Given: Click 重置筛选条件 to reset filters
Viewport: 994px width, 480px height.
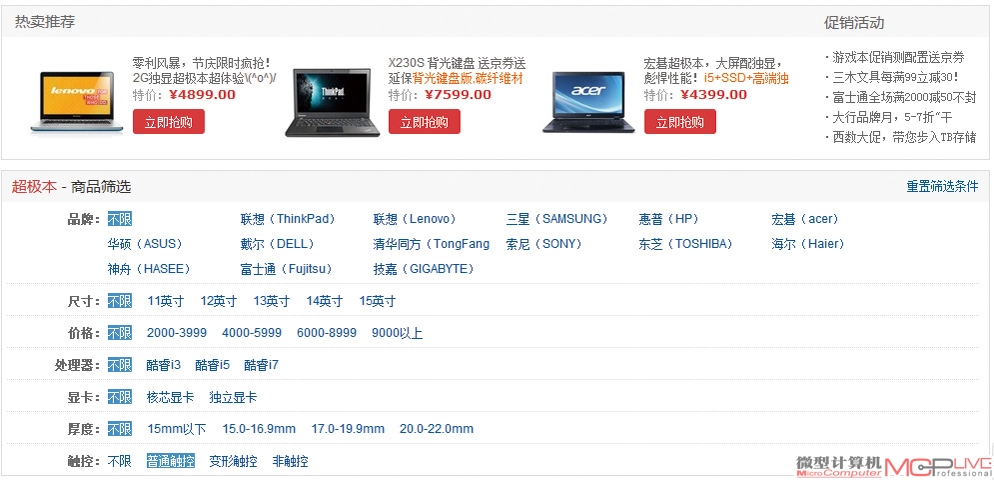Looking at the screenshot, I should [942, 187].
